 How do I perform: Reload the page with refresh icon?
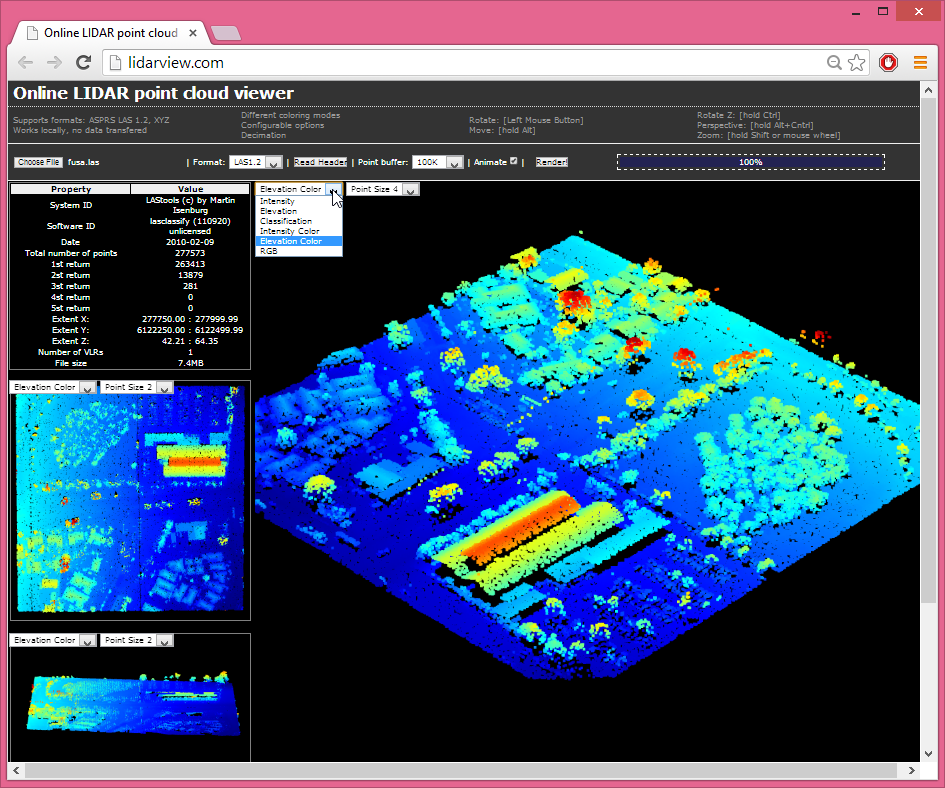[x=84, y=63]
